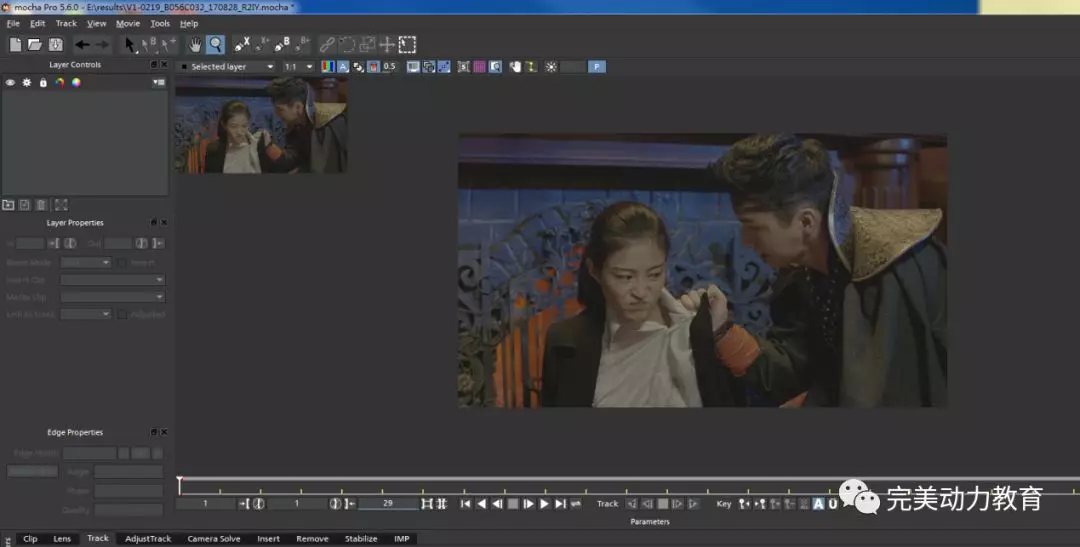Image resolution: width=1080 pixels, height=547 pixels.
Task: Open the Edit menu
Action: point(37,23)
